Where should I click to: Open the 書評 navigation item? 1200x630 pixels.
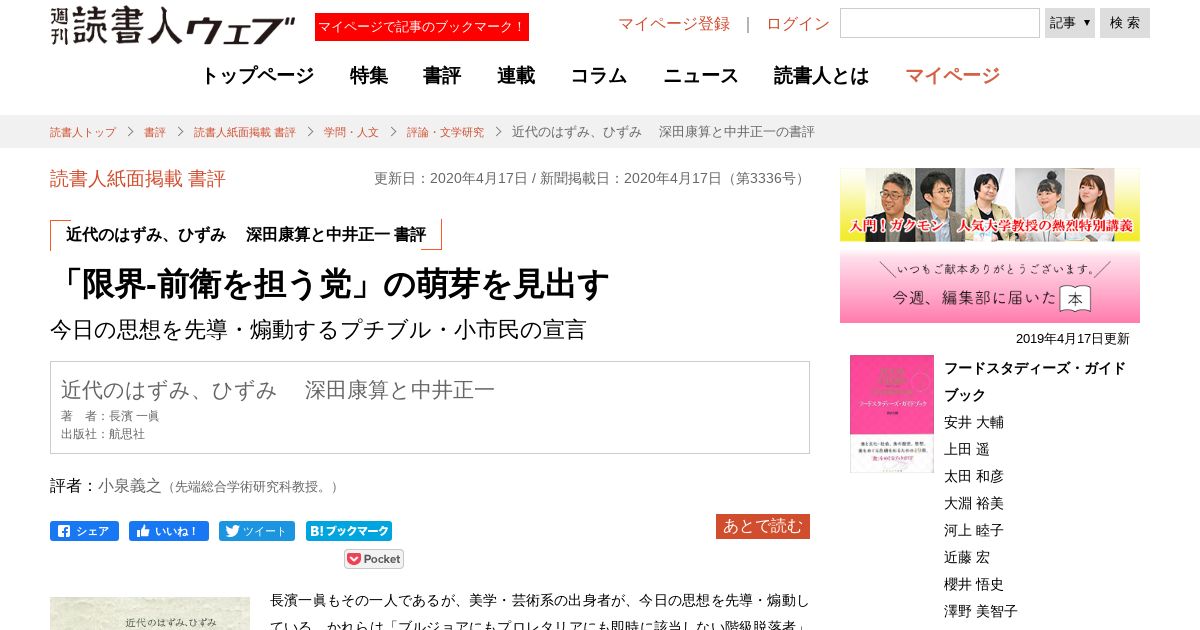pos(442,76)
